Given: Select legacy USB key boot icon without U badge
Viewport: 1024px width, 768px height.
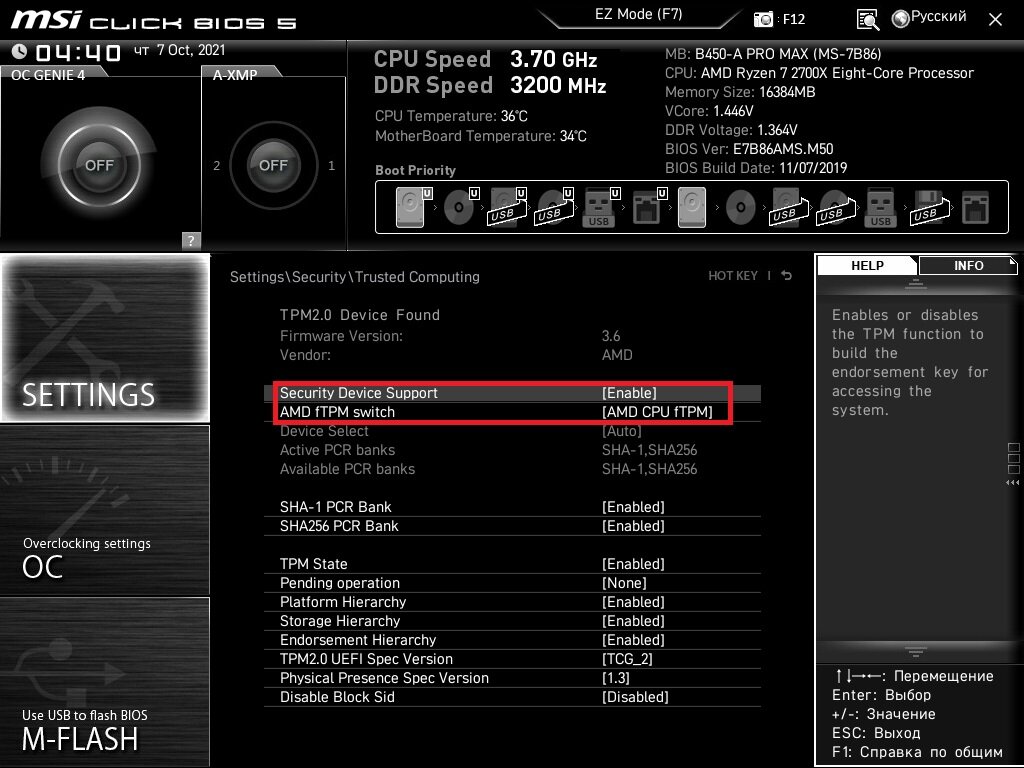Looking at the screenshot, I should click(x=880, y=207).
